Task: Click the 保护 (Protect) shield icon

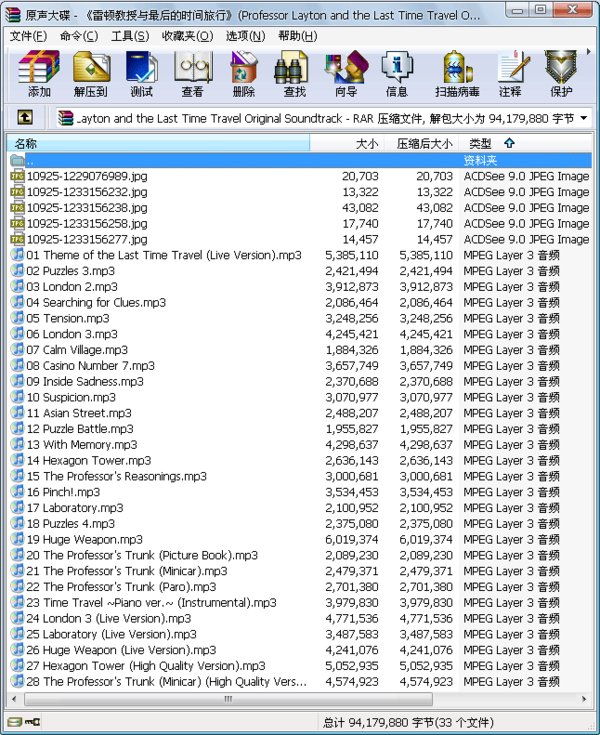Action: tap(561, 75)
